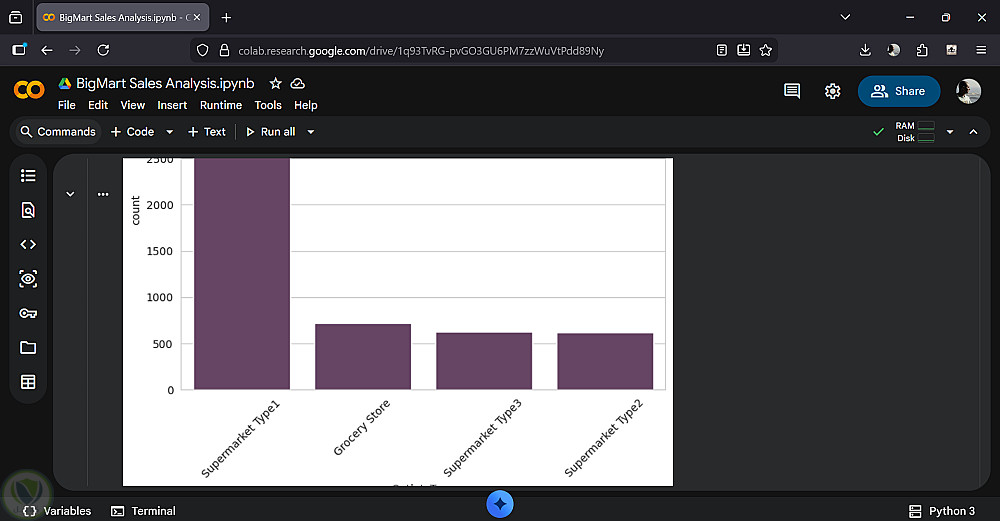Launch the Gemini AI sparkle button
Viewport: 1000px width, 521px height.
tap(500, 504)
